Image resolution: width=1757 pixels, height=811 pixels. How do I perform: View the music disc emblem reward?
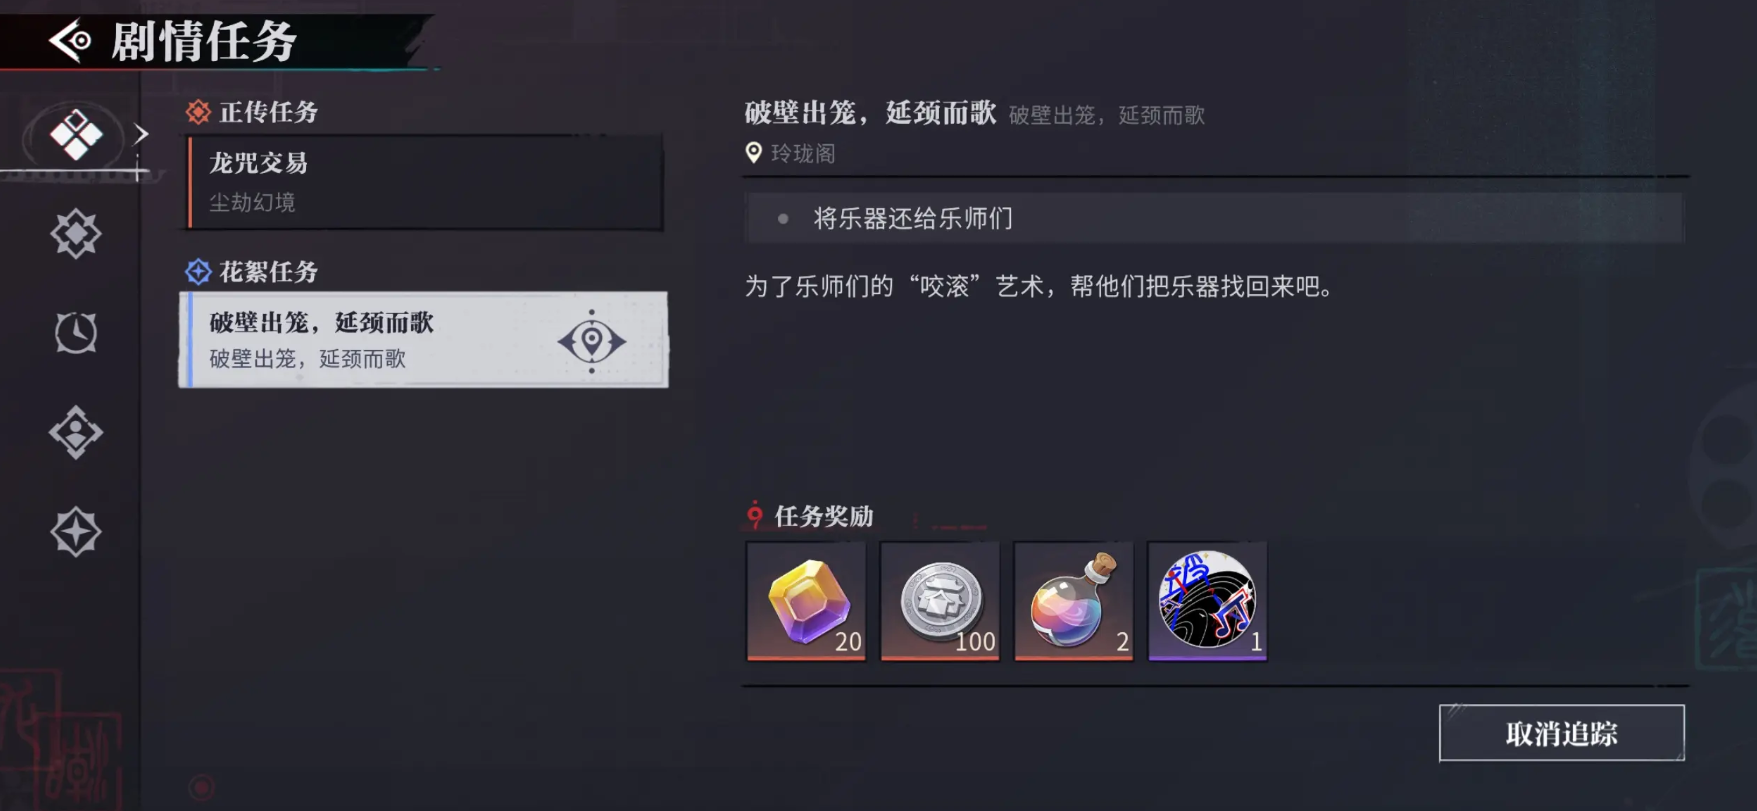pyautogui.click(x=1208, y=601)
